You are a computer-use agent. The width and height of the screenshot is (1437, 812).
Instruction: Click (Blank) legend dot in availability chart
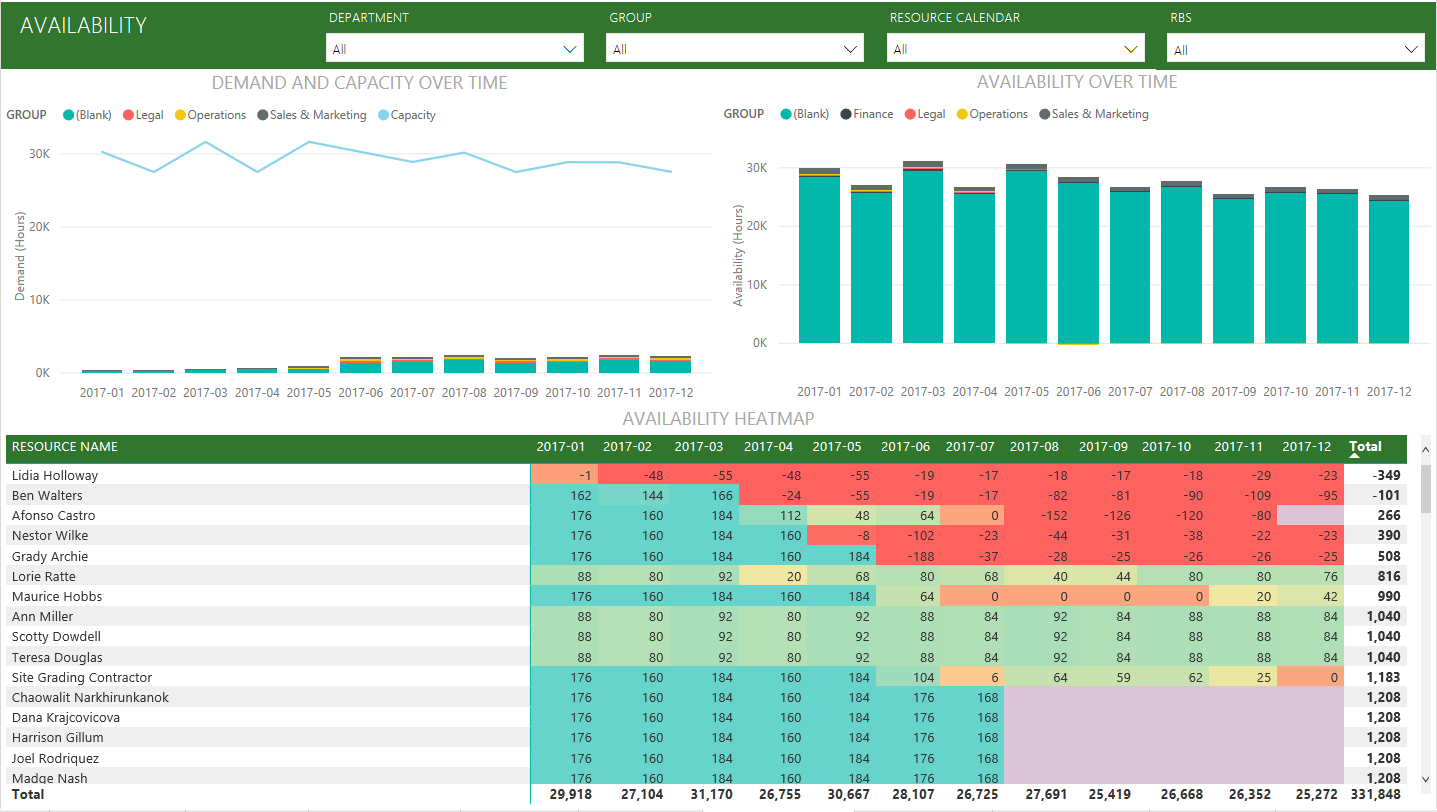[x=786, y=114]
